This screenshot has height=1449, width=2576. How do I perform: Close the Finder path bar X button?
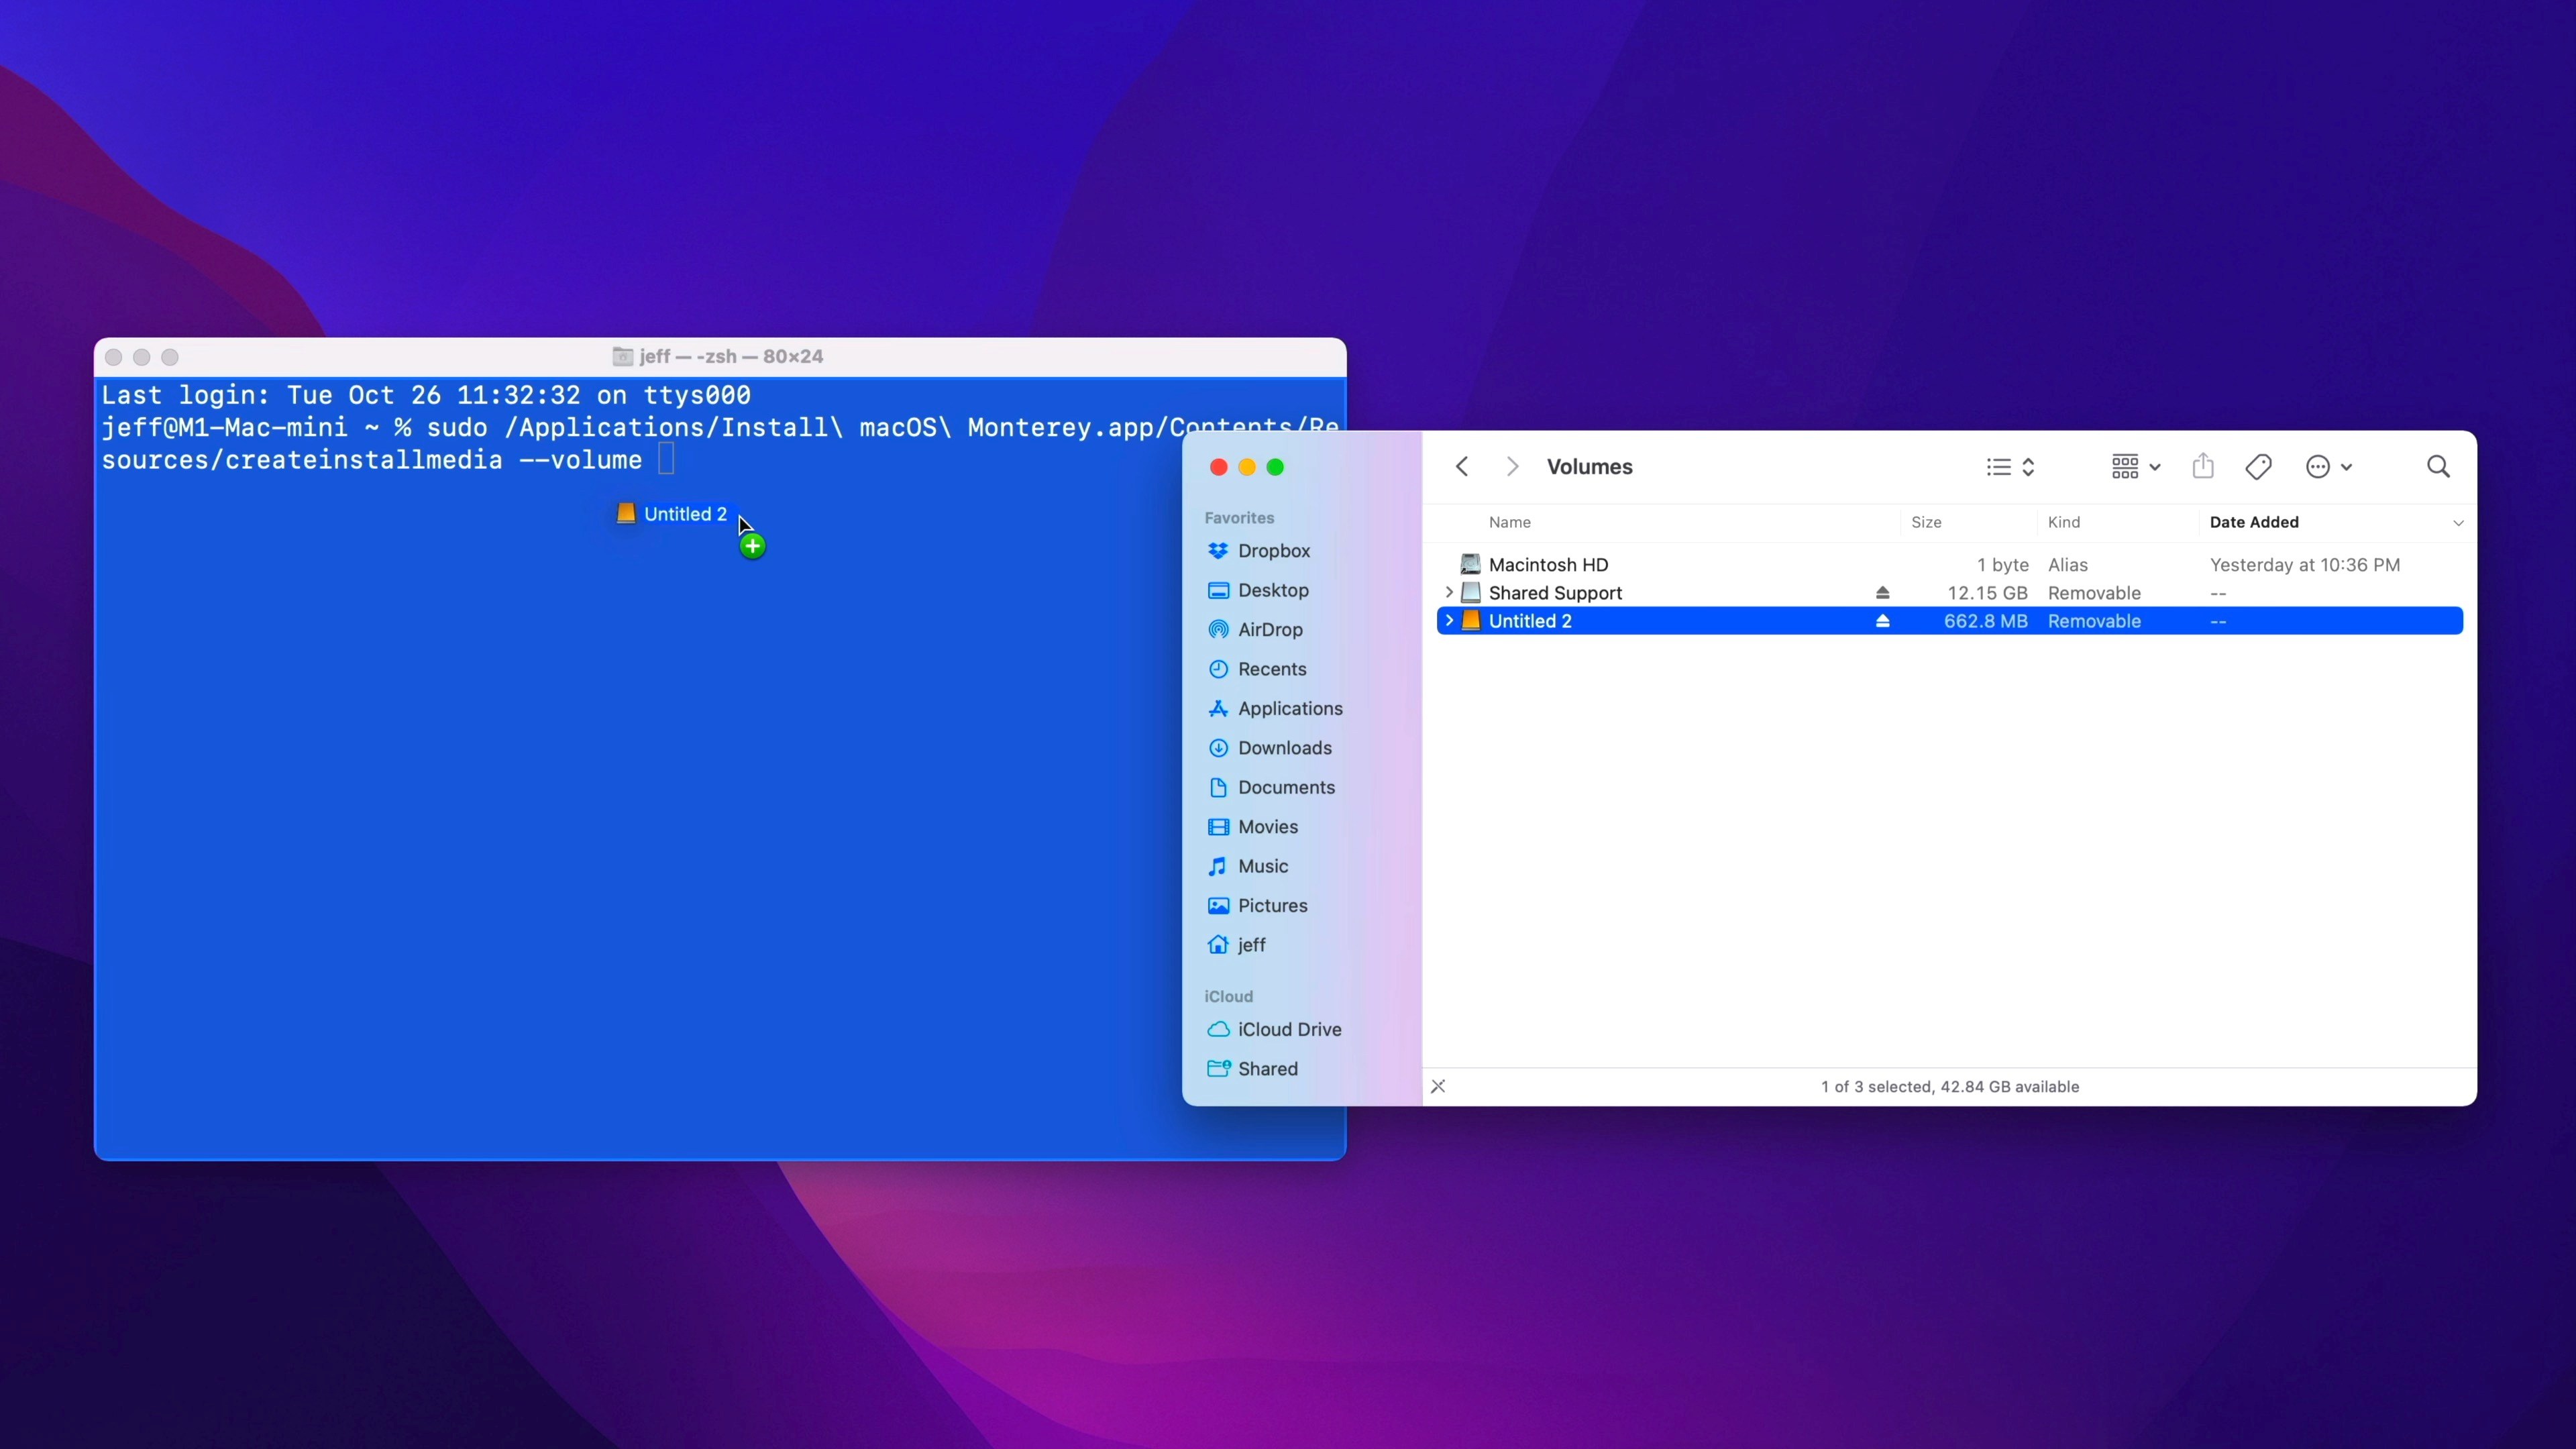1438,1086
